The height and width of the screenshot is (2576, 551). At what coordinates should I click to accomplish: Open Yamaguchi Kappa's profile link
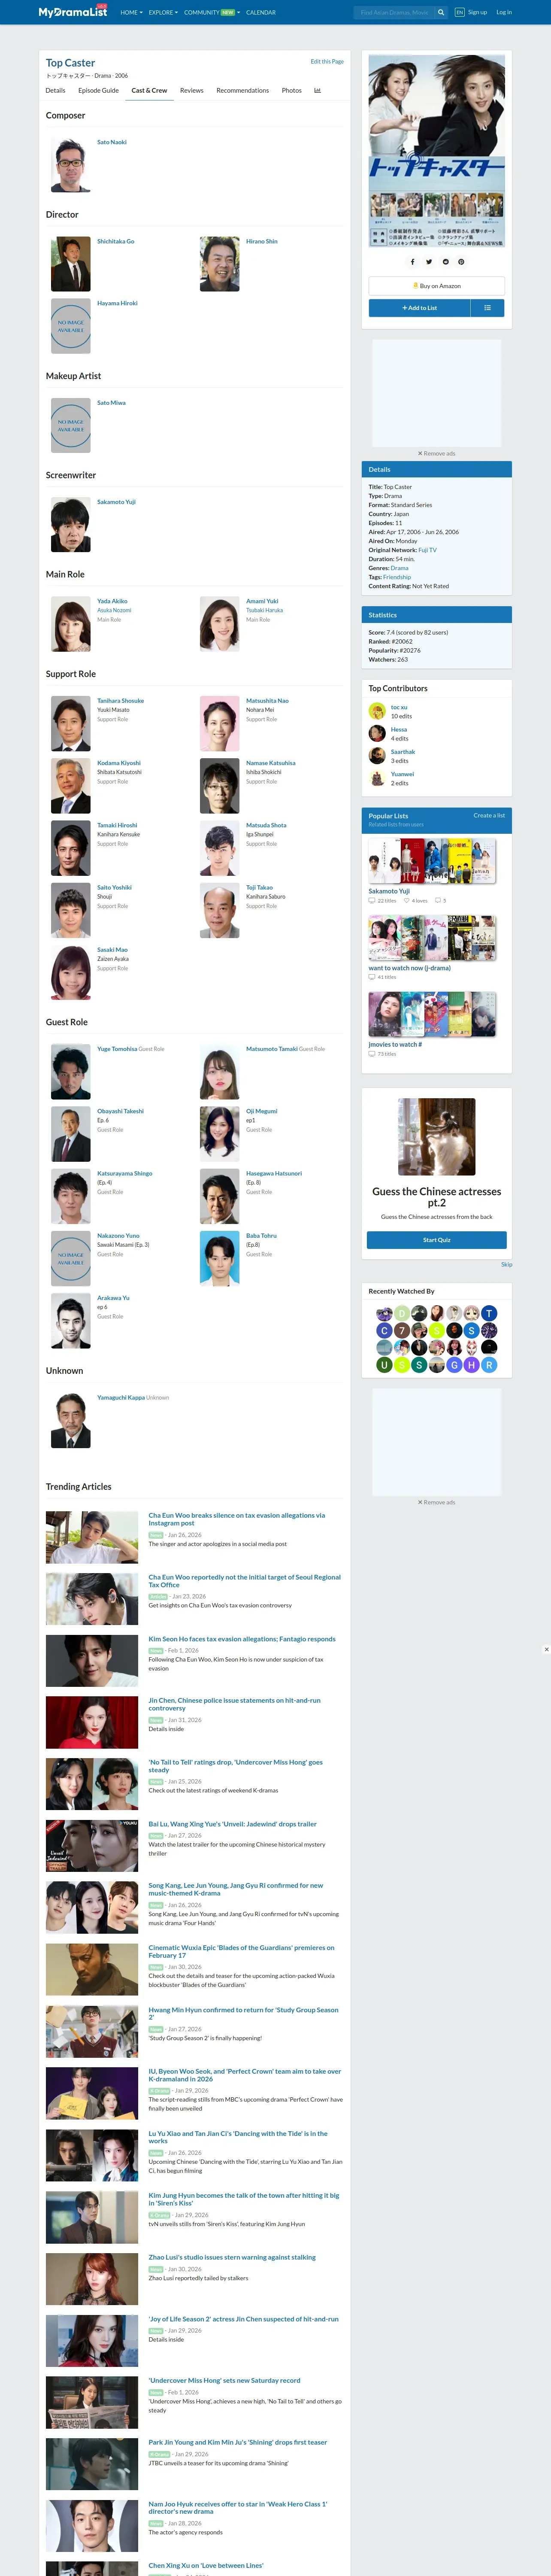coord(121,1398)
